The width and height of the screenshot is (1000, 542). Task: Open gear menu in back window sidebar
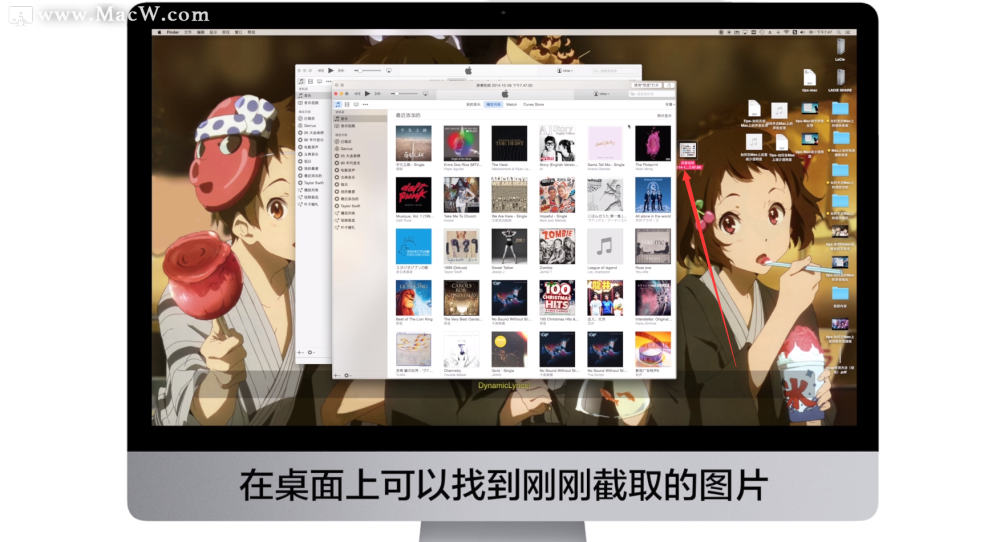pyautogui.click(x=311, y=352)
